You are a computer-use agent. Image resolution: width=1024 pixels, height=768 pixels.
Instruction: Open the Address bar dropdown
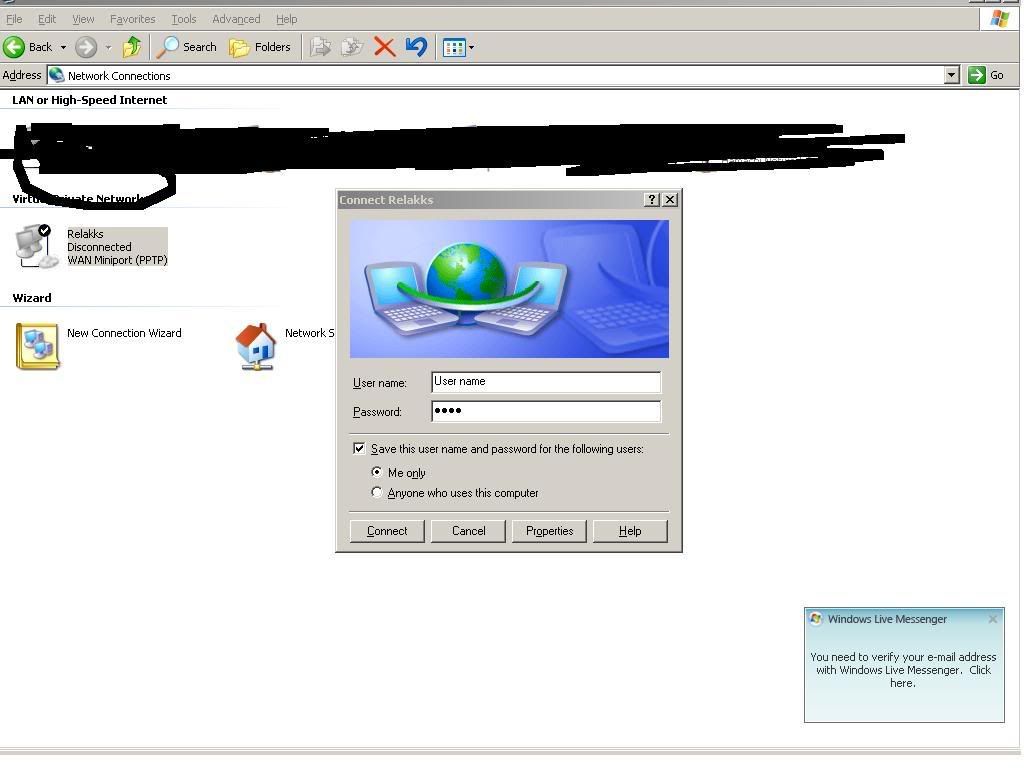tap(951, 75)
